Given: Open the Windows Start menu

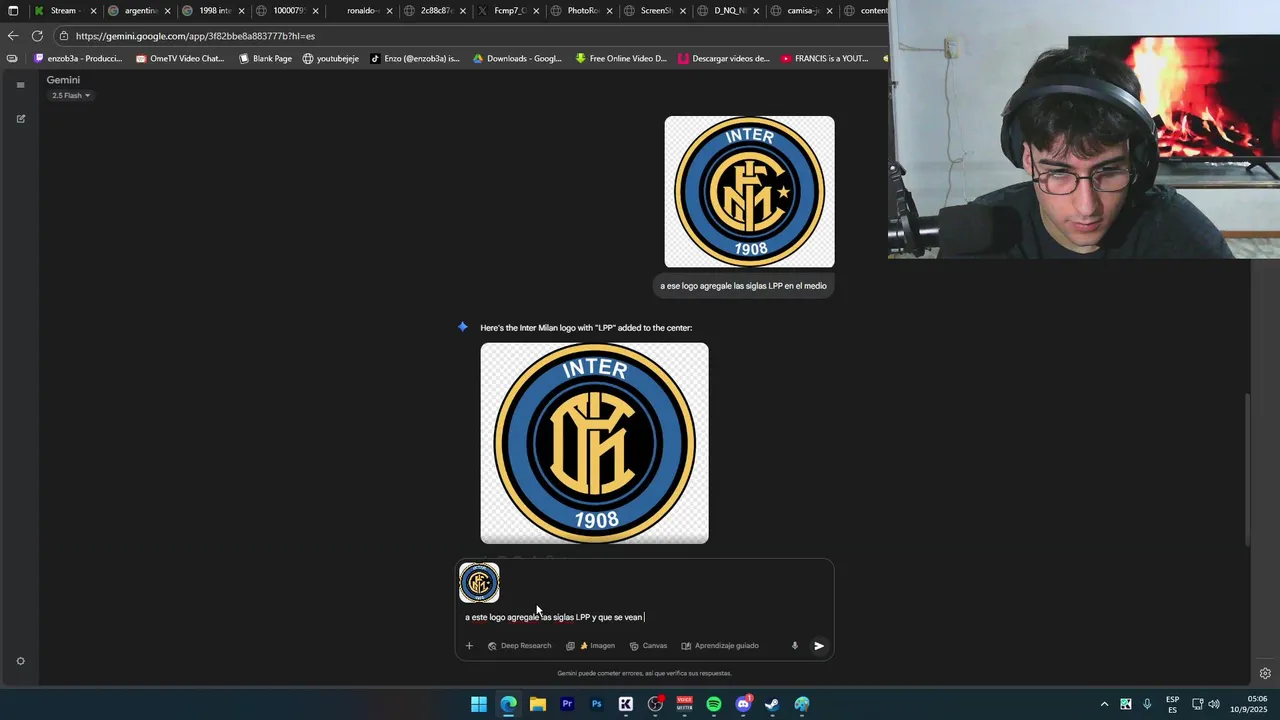Looking at the screenshot, I should click(x=479, y=704).
